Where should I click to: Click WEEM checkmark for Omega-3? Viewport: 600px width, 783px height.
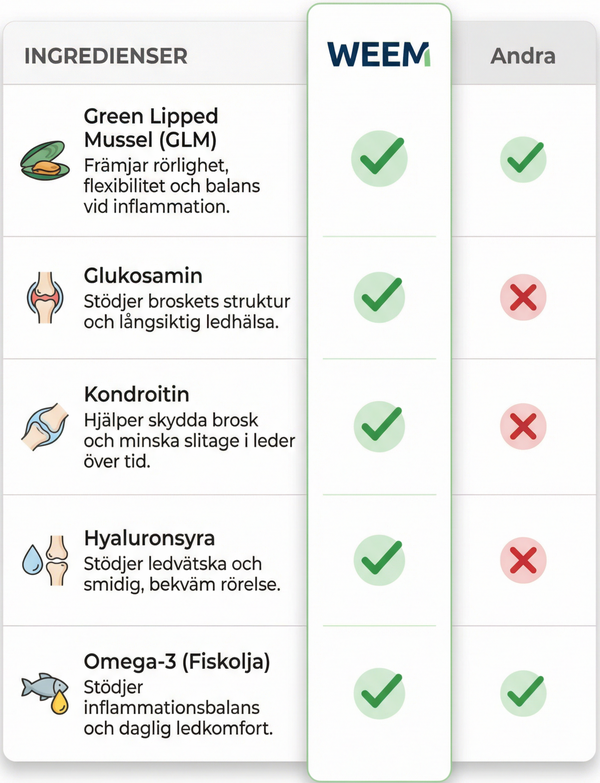(380, 690)
